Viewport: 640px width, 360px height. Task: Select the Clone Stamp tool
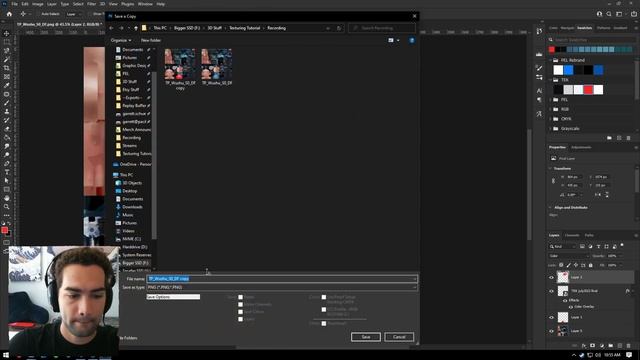coord(7,111)
